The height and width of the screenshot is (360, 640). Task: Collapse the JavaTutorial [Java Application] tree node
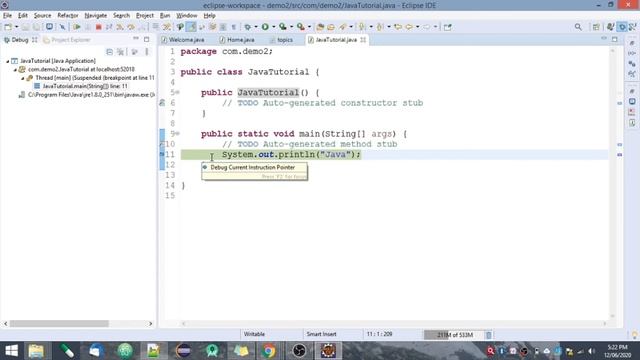7,61
